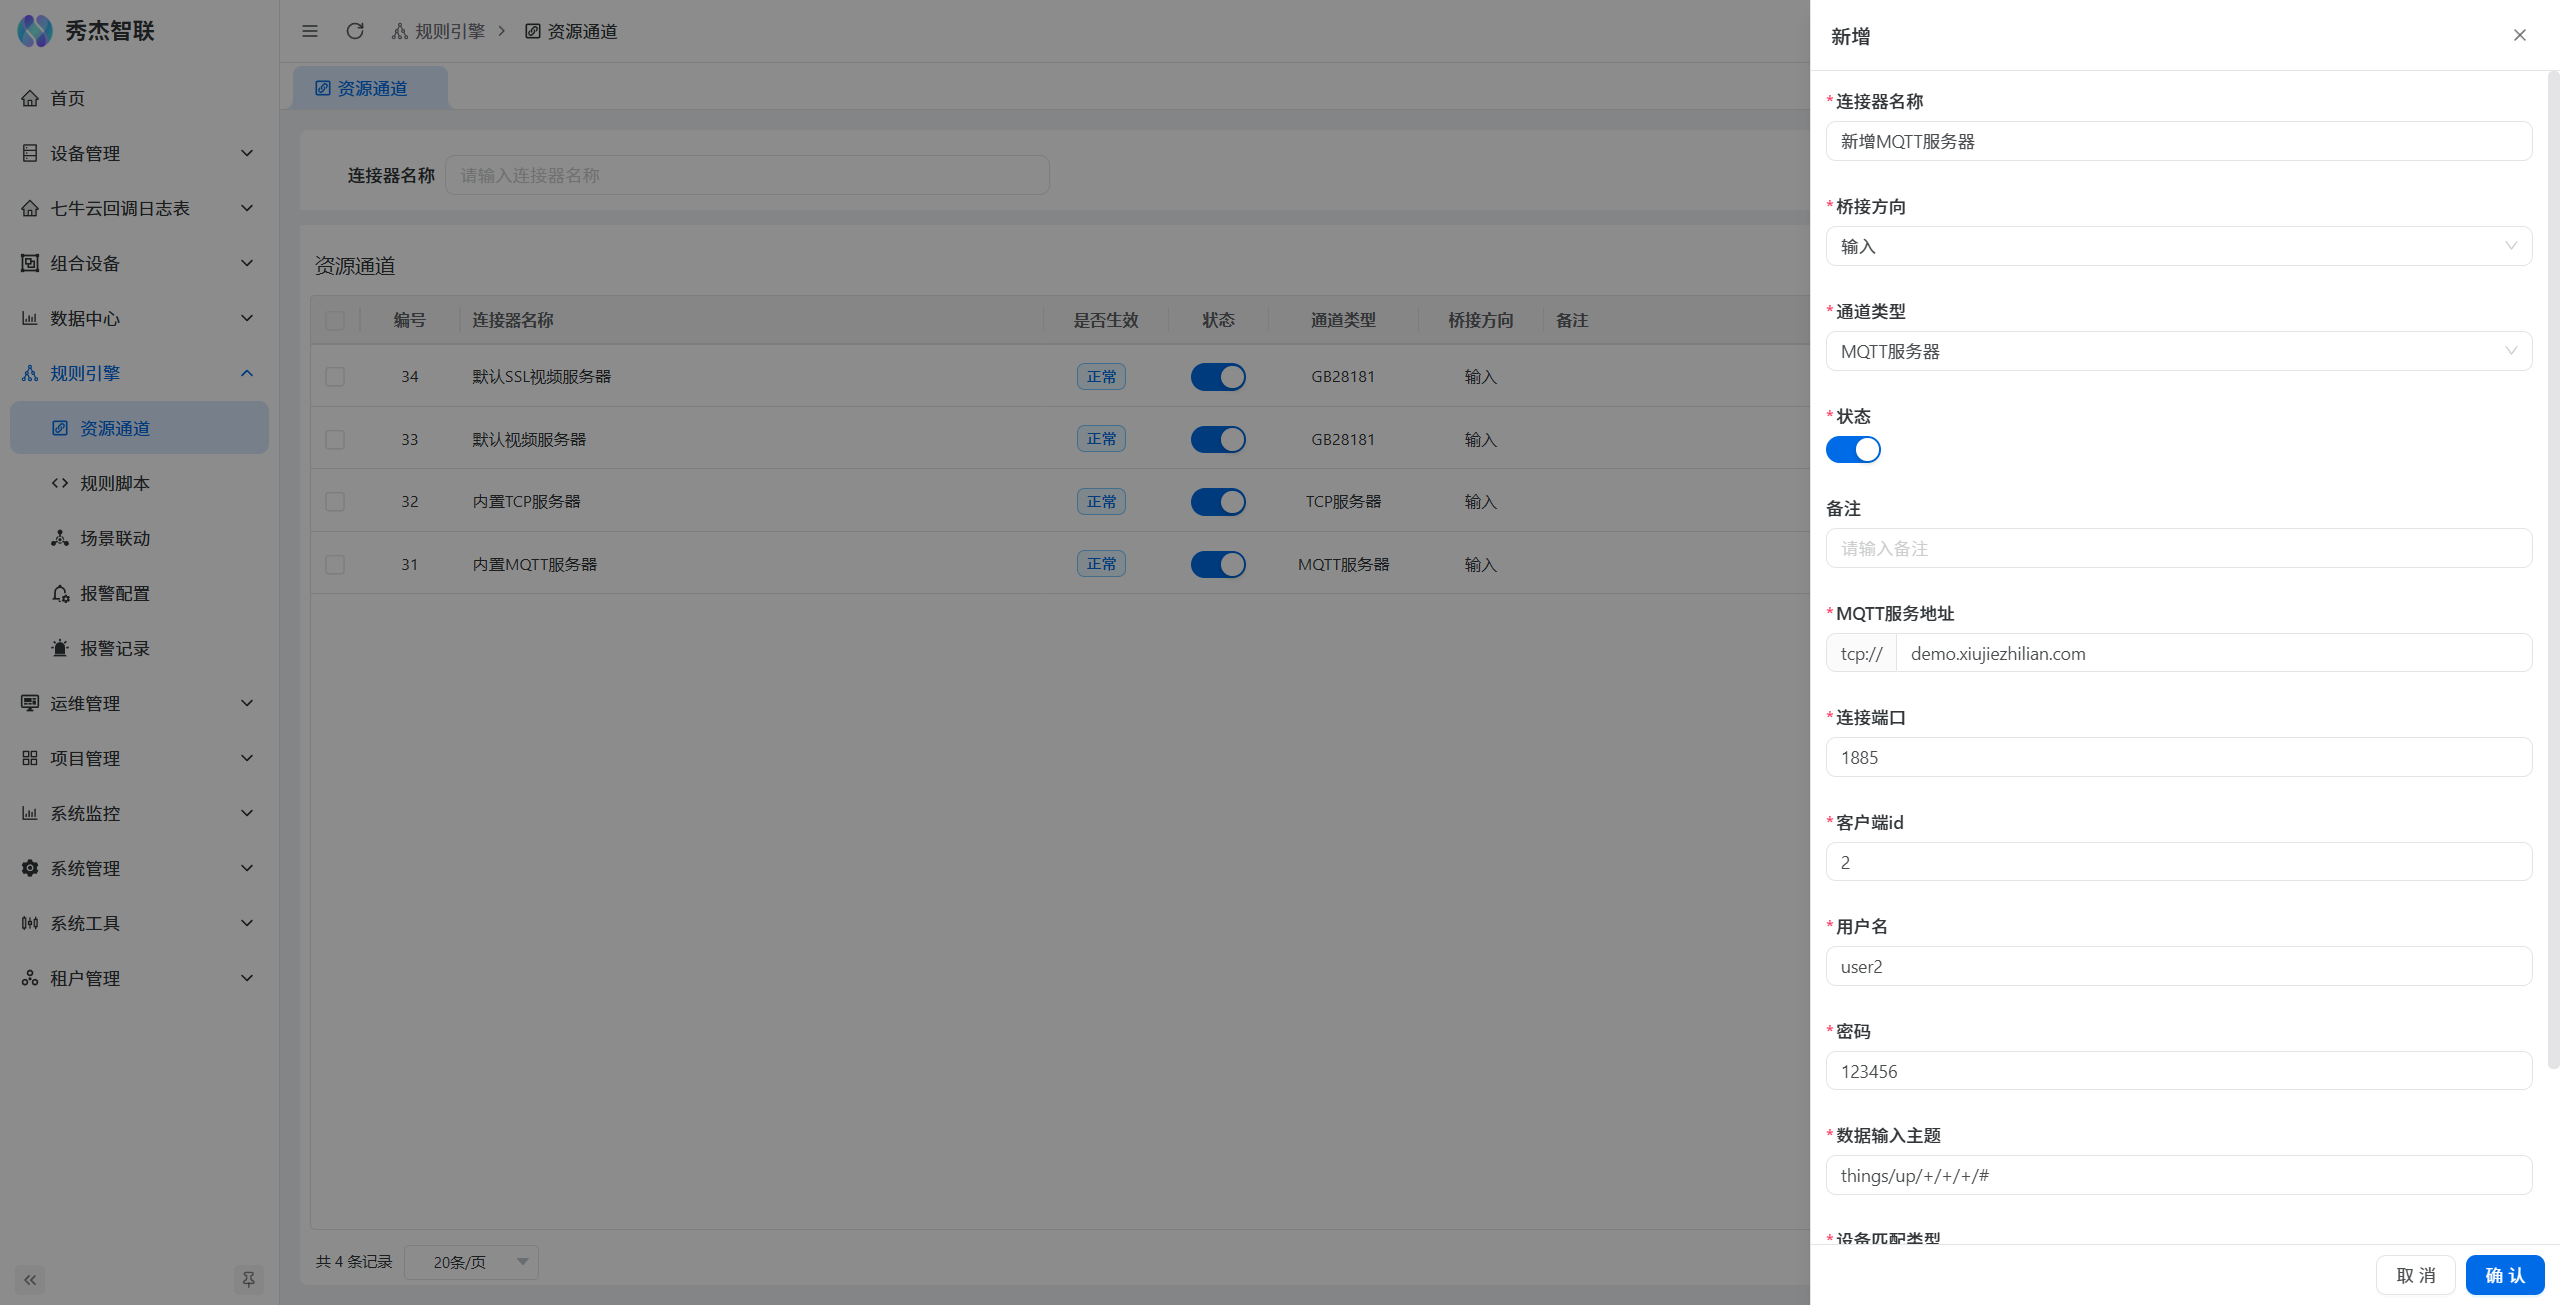Click the 备注 input field

(x=2178, y=548)
